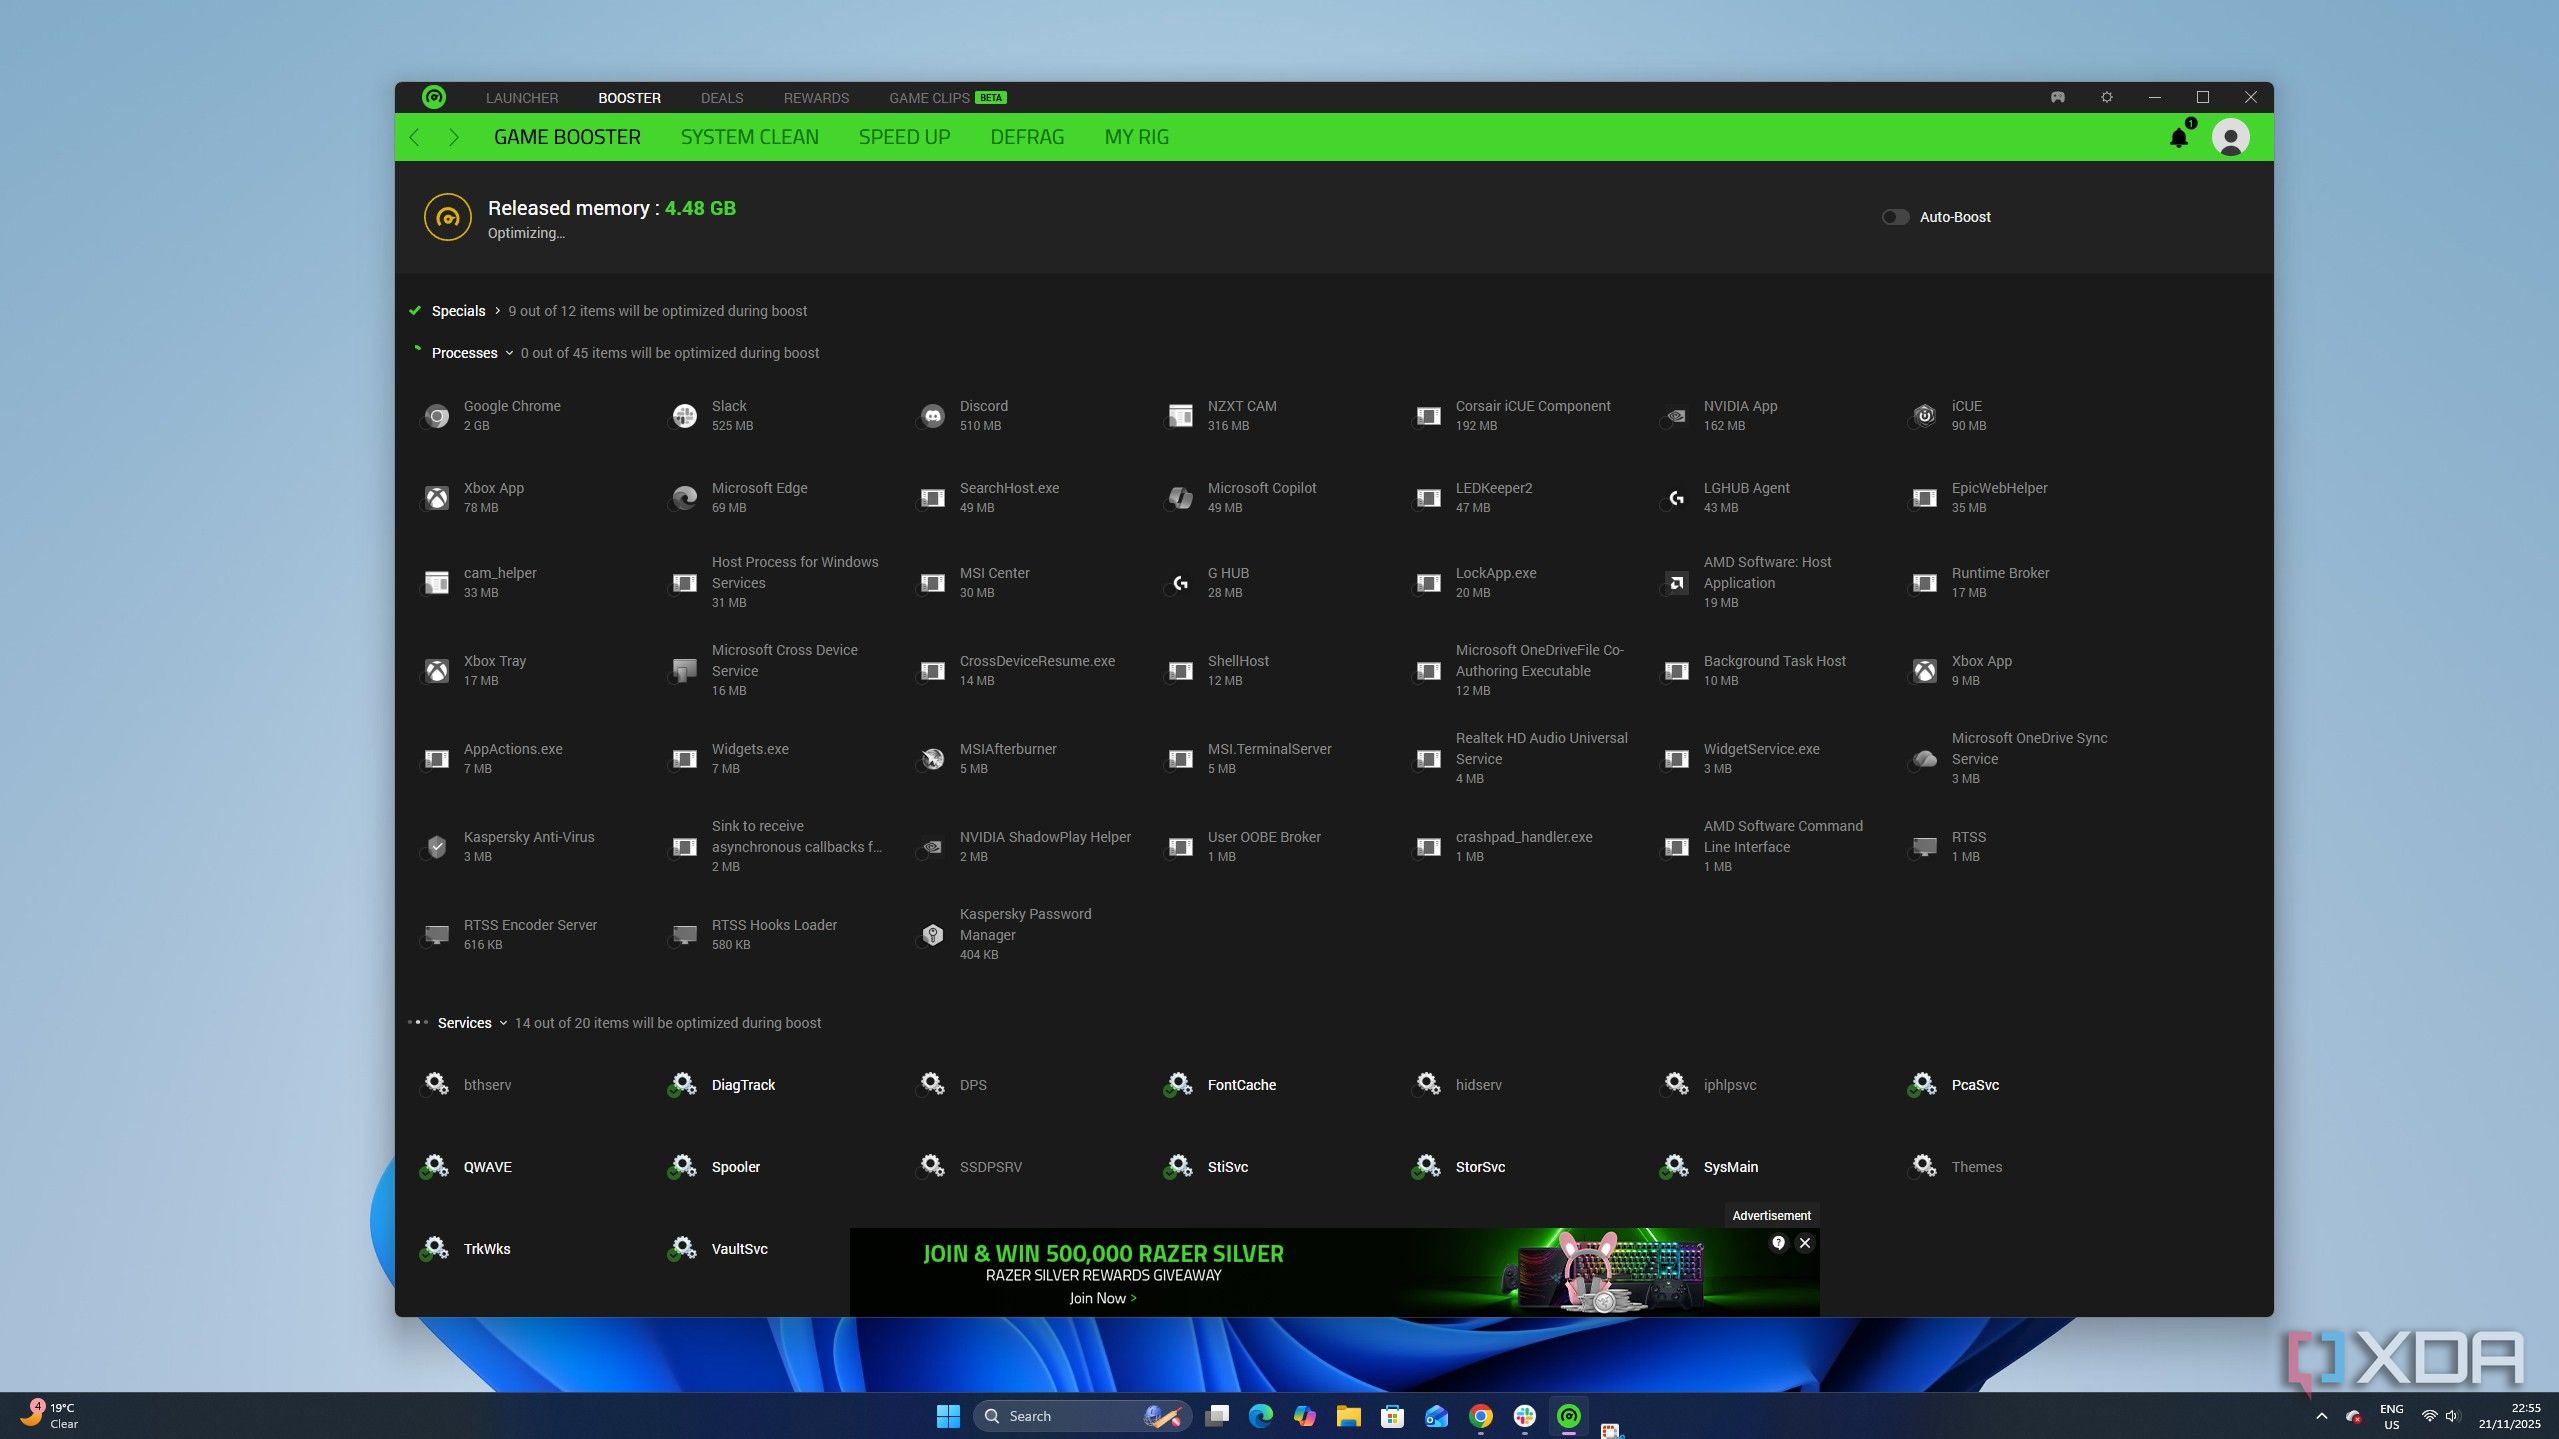
Task: Click the notification bell icon
Action: 2178,137
